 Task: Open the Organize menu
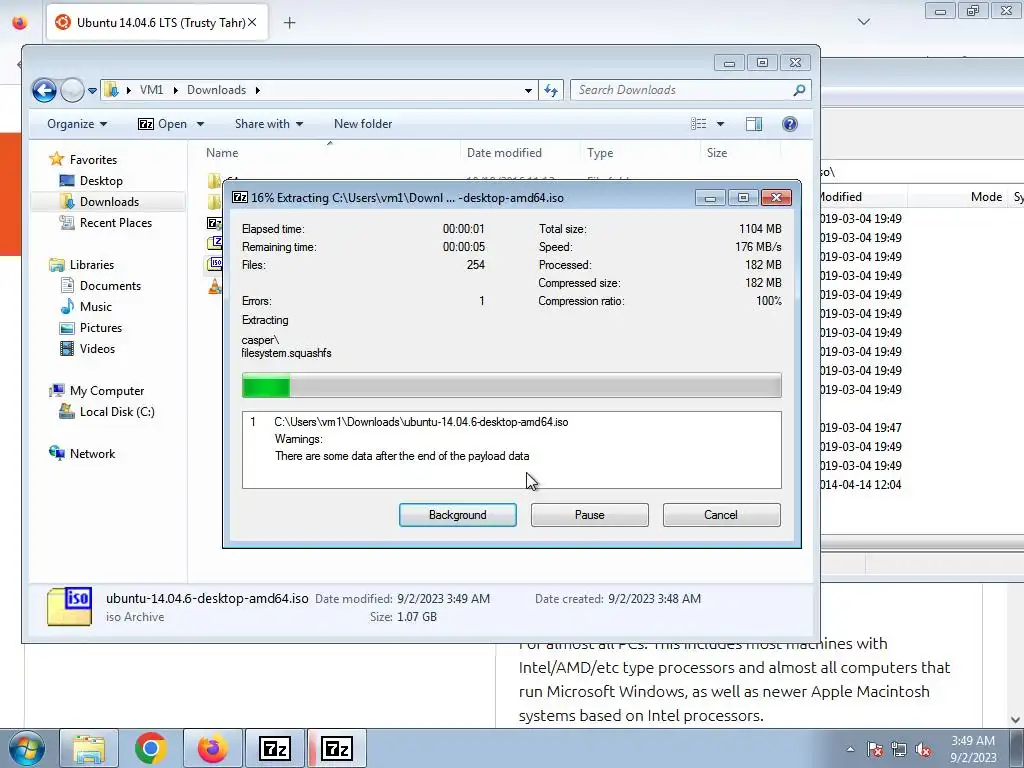point(76,124)
